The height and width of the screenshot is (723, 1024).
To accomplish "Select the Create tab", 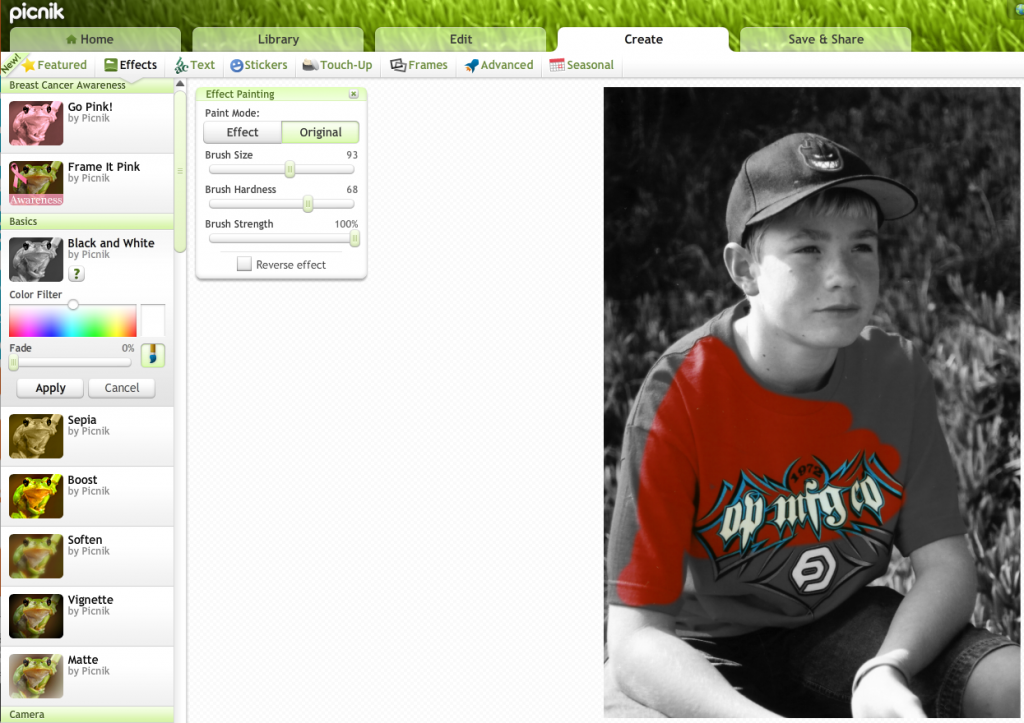I will click(643, 39).
